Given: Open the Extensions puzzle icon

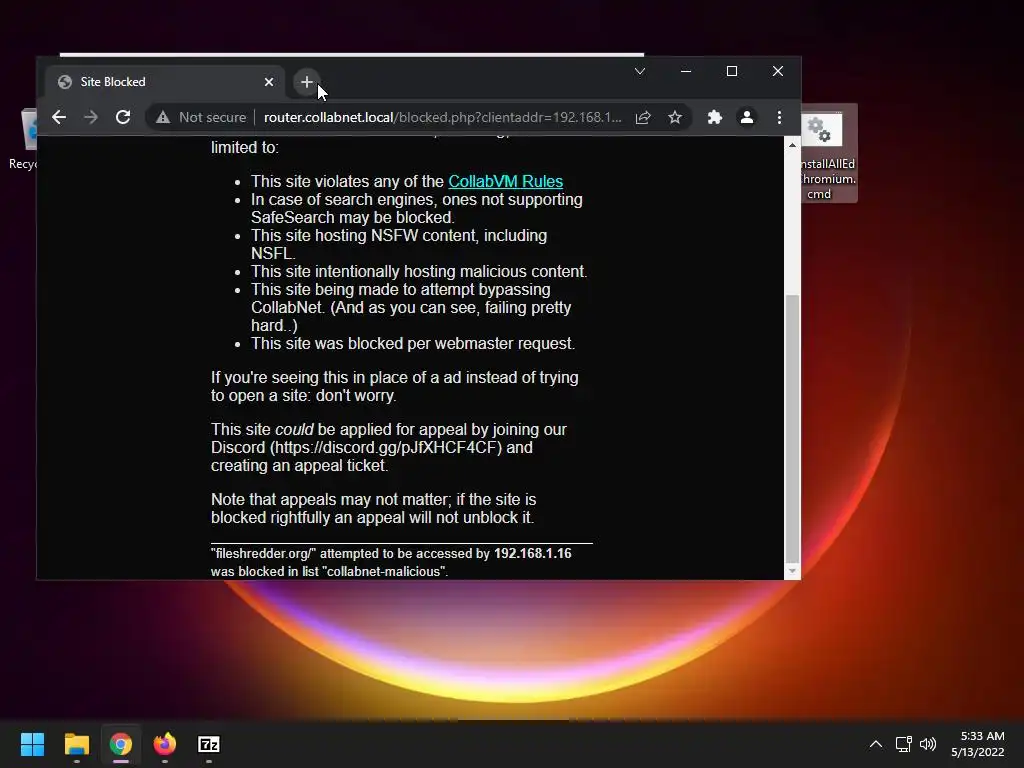Looking at the screenshot, I should pyautogui.click(x=715, y=118).
